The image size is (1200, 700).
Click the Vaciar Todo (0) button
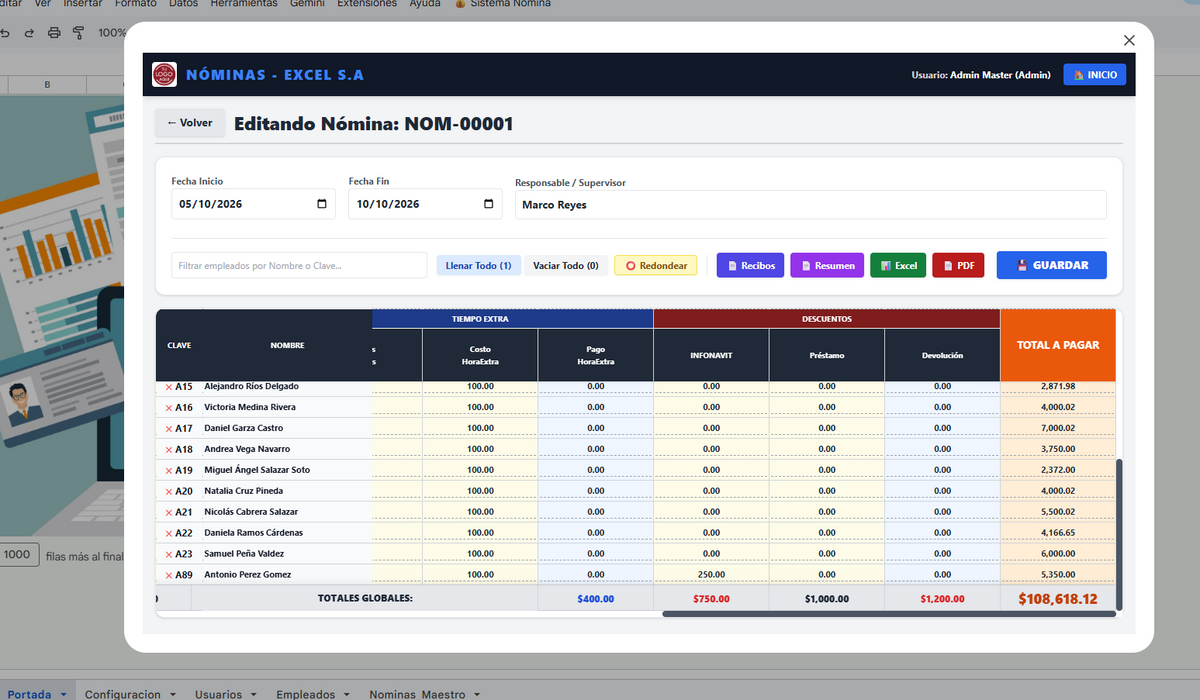(566, 265)
